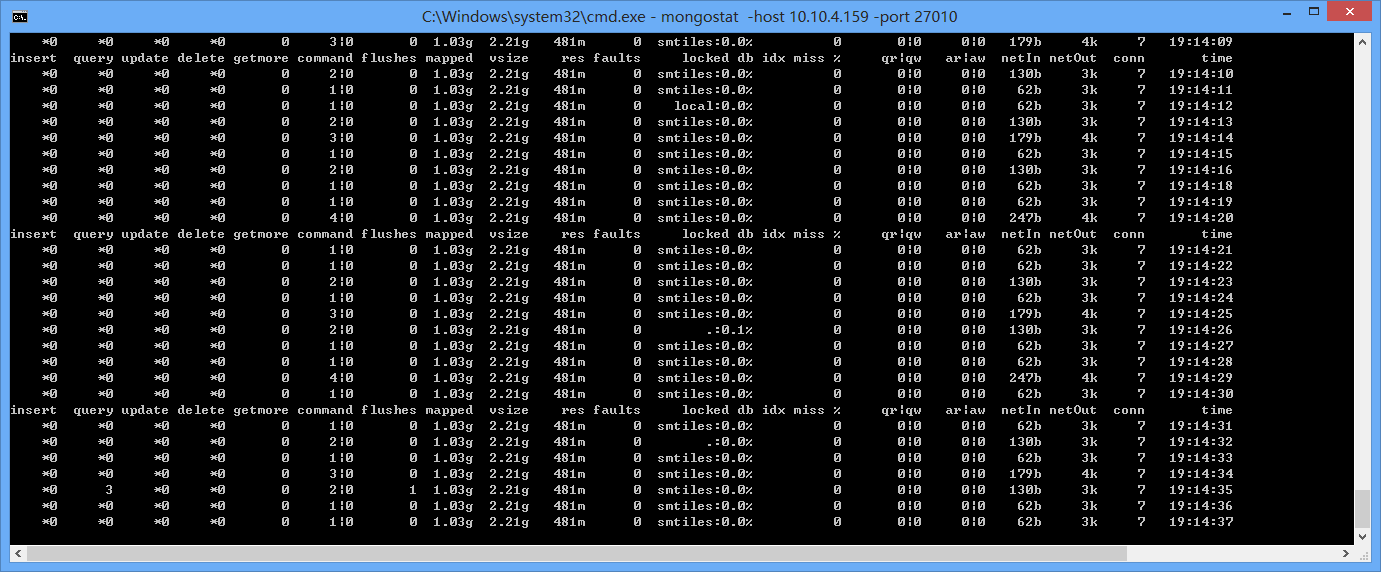This screenshot has height=572, width=1381.
Task: Select the timestamp 19:14:21
Action: point(1200,250)
